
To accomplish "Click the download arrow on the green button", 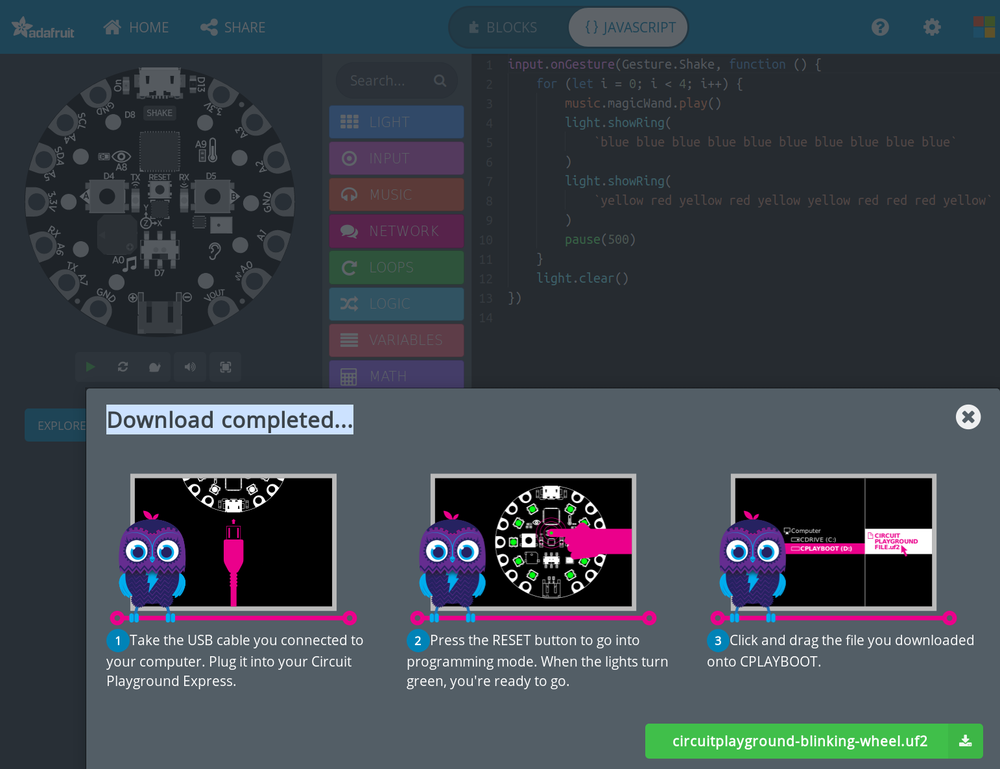I will point(964,741).
